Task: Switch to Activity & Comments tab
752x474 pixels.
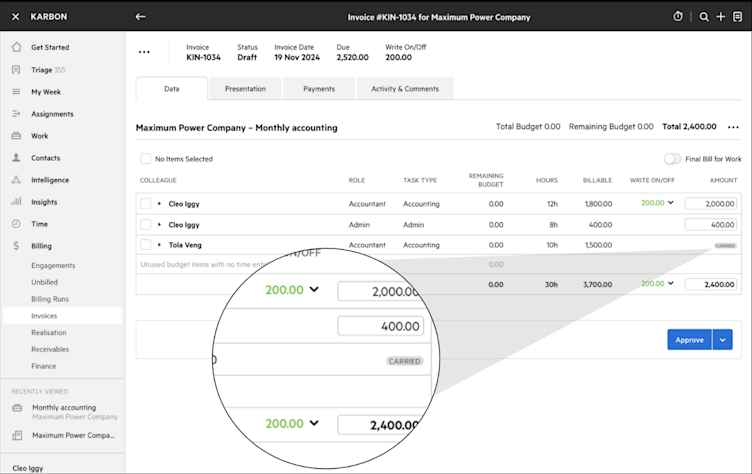Action: click(405, 89)
